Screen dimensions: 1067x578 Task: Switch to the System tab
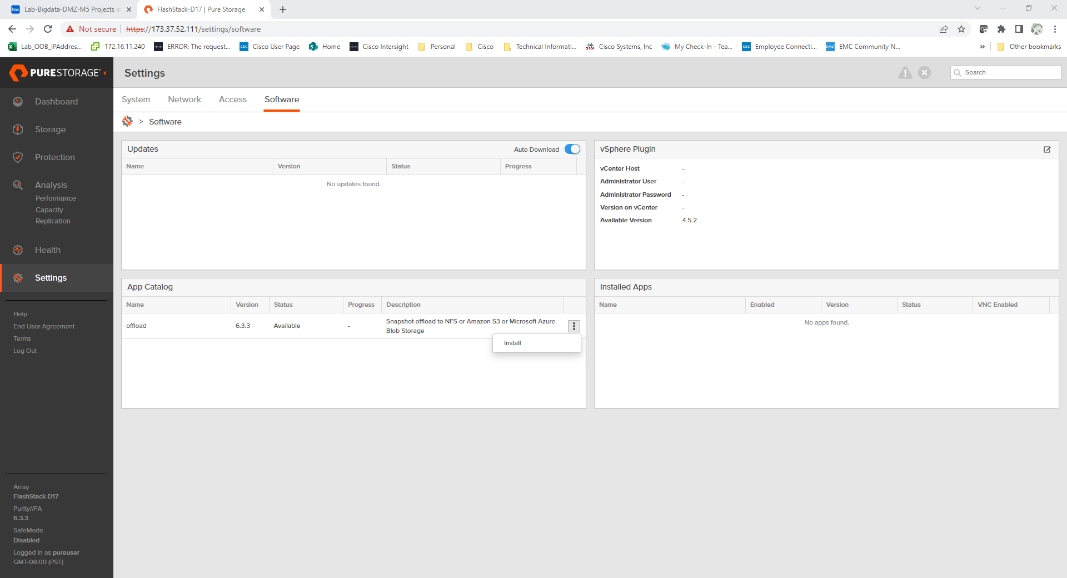pos(135,99)
